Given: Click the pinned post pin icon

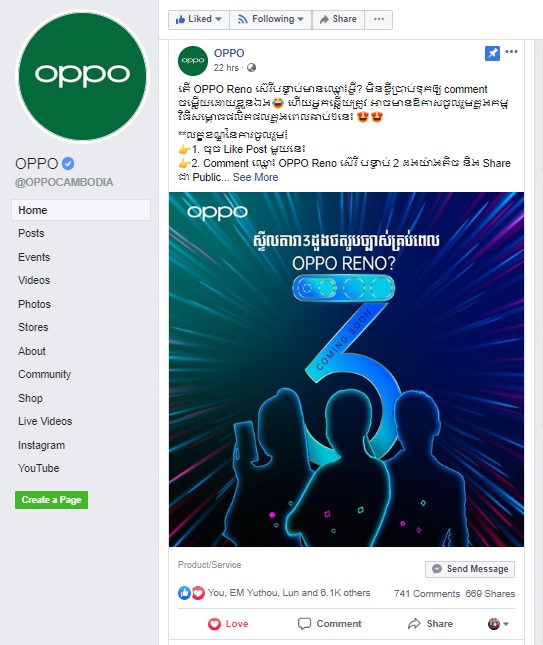Looking at the screenshot, I should (492, 53).
